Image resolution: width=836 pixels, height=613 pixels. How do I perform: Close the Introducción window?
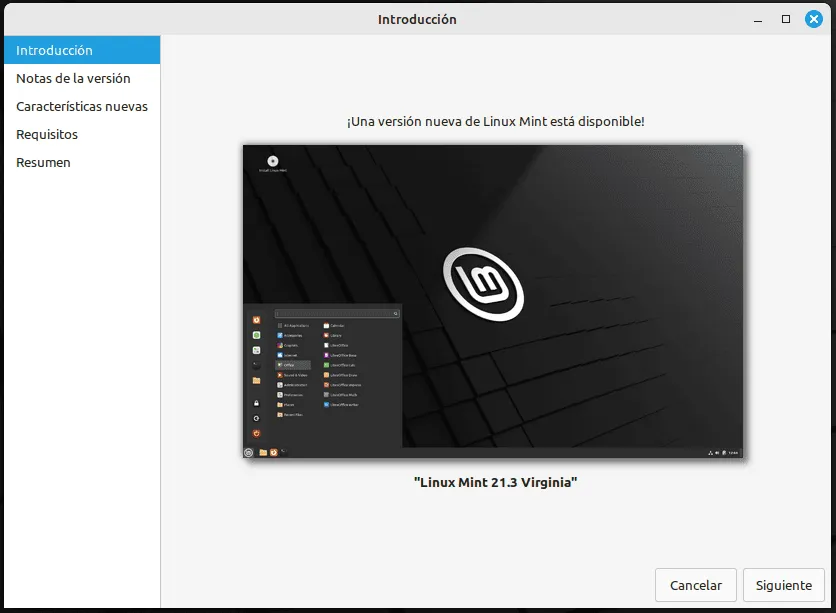(814, 19)
